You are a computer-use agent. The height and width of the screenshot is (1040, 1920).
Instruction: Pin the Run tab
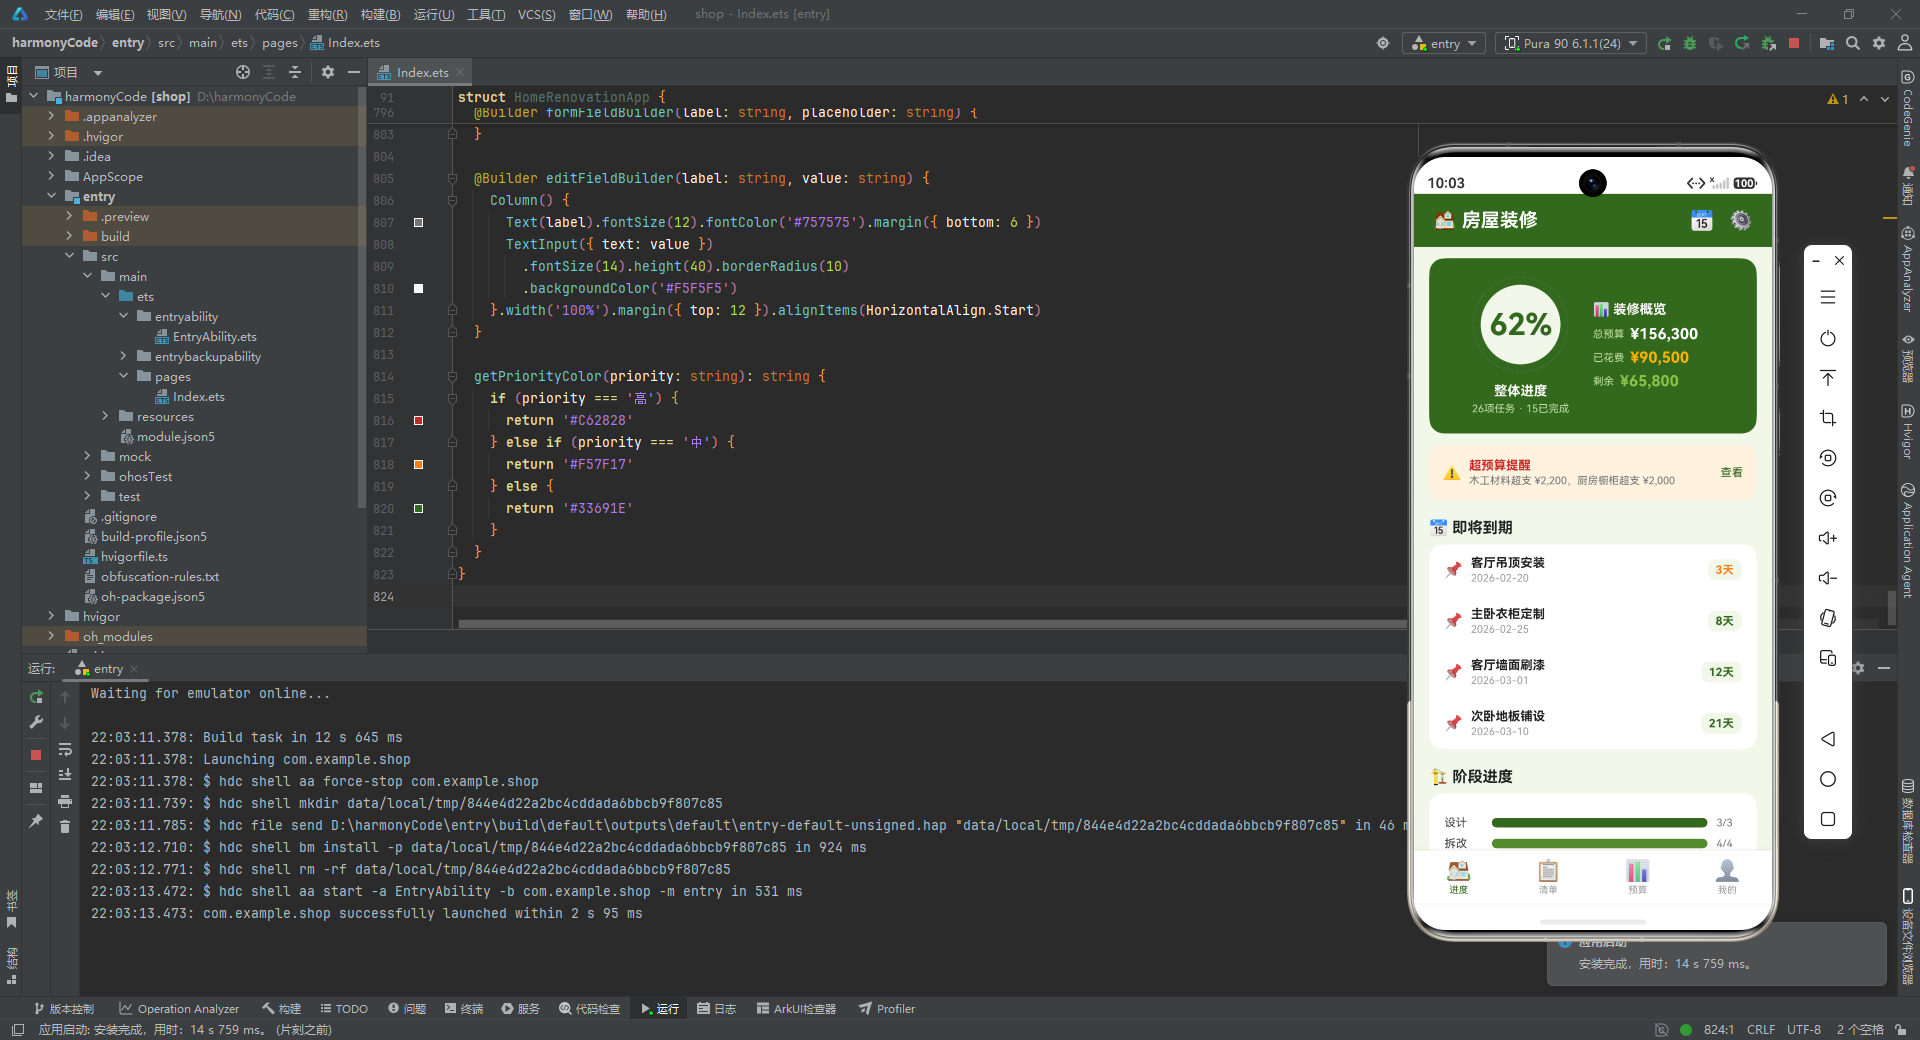tap(36, 821)
